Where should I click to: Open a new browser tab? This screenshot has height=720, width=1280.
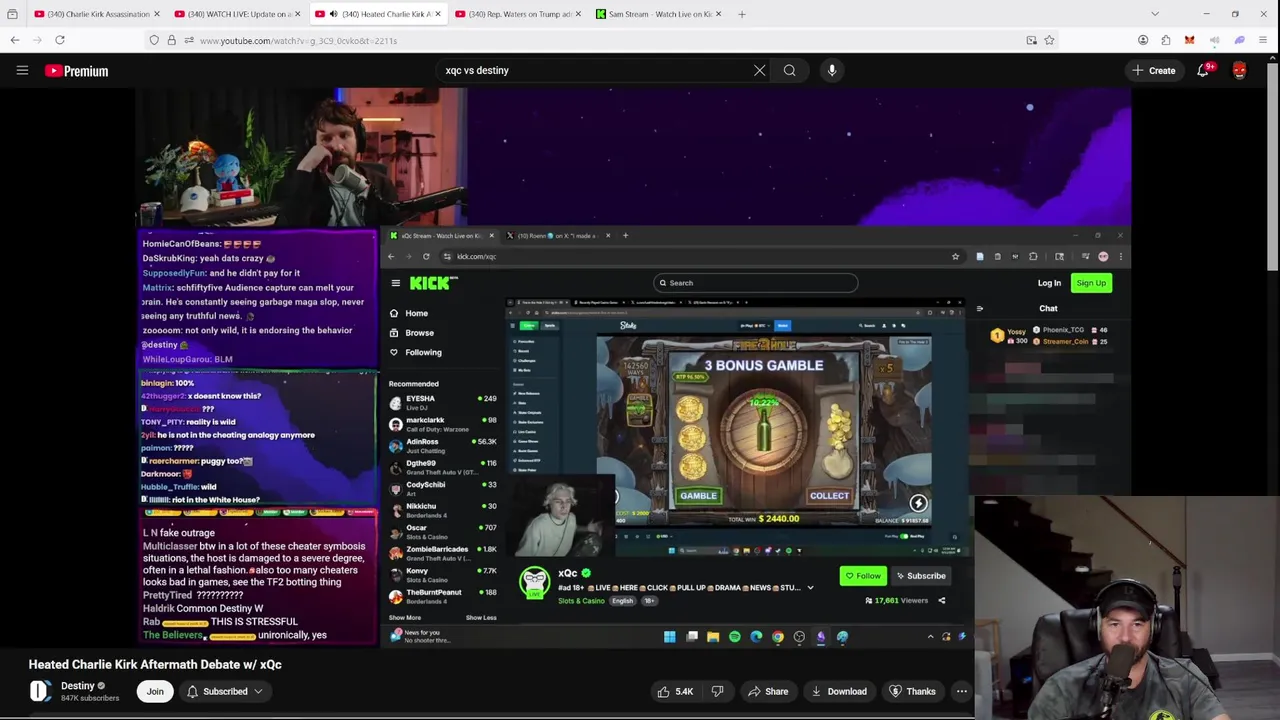741,14
